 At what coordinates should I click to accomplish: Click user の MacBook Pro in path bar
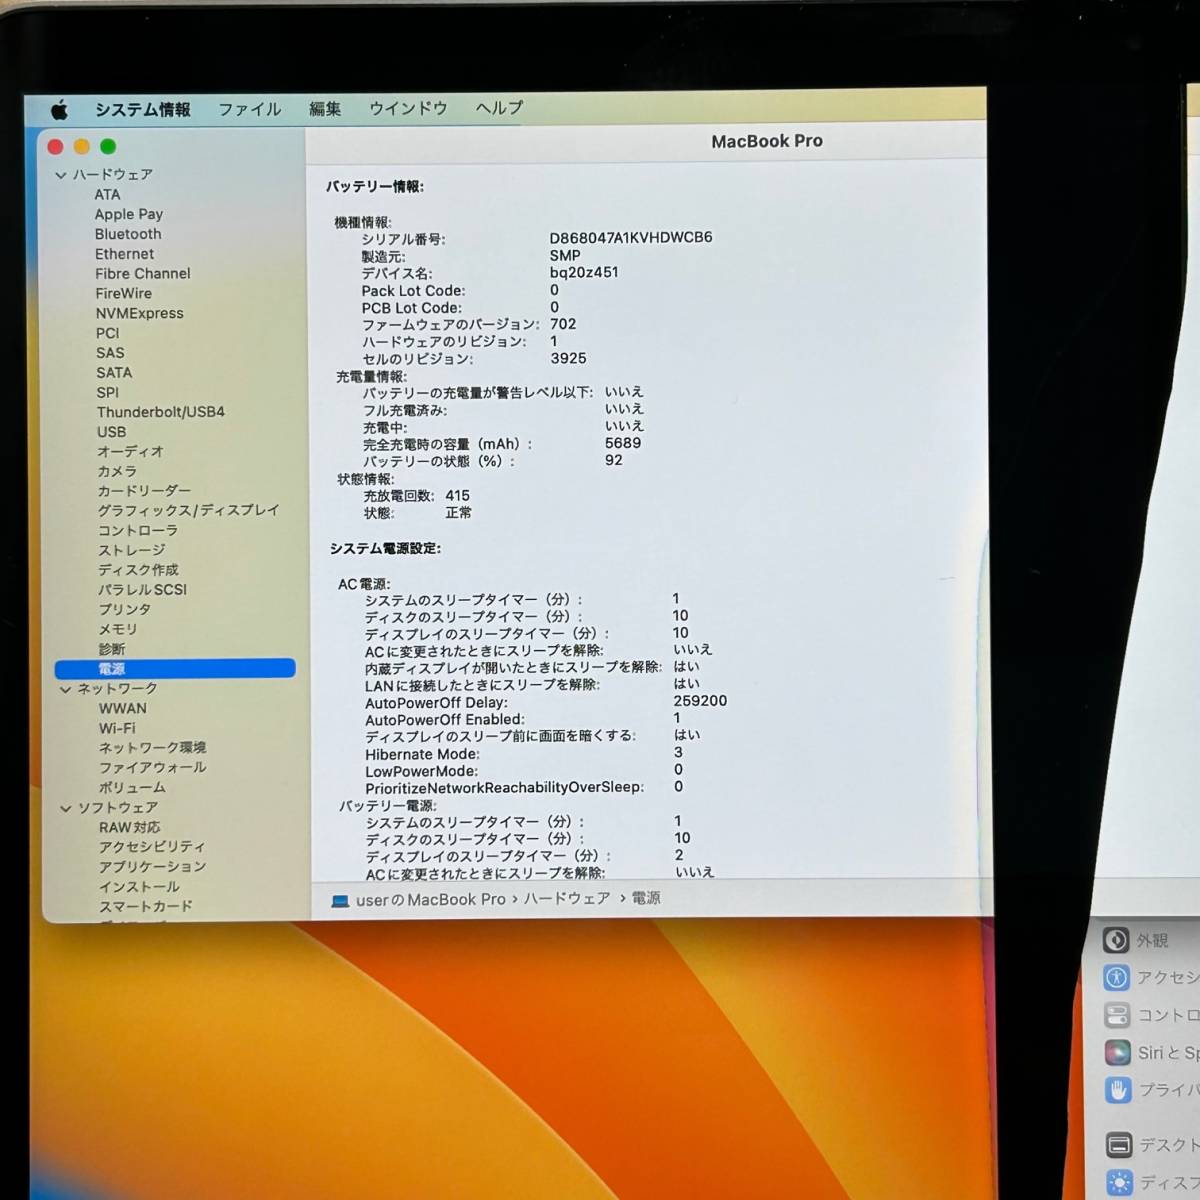pyautogui.click(x=430, y=900)
